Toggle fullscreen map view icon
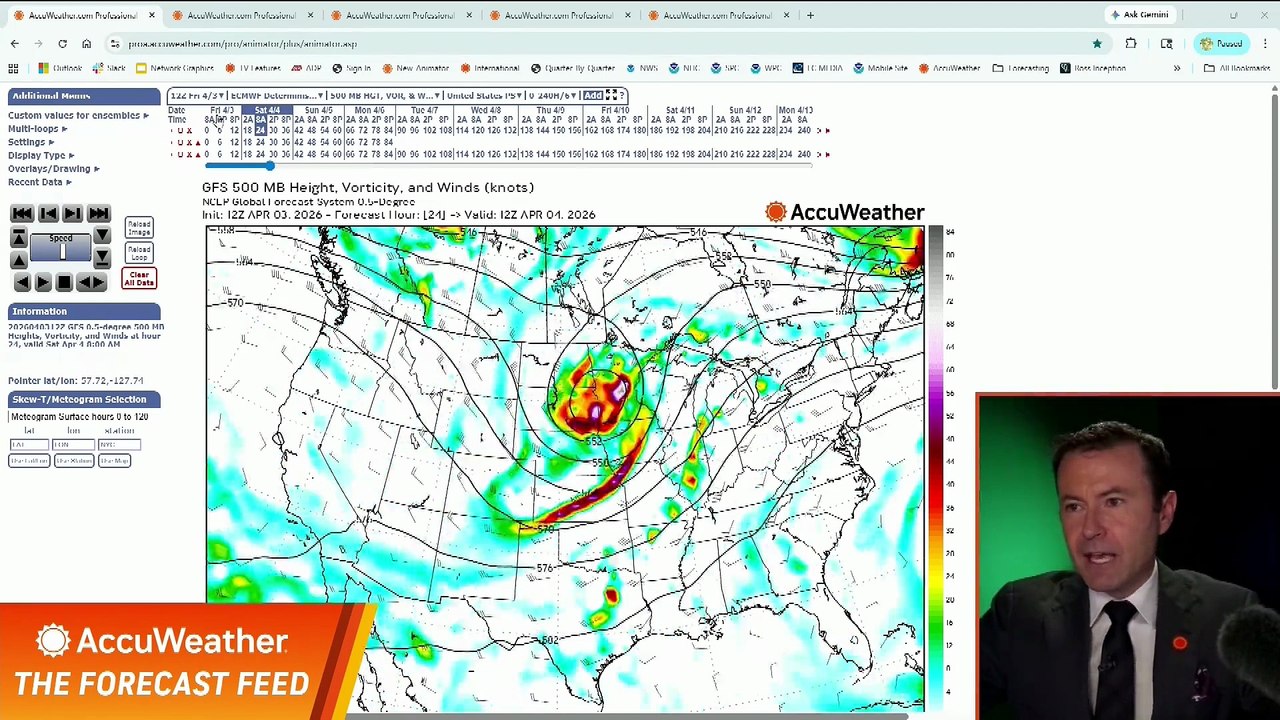Viewport: 1280px width, 720px height. pyautogui.click(x=612, y=95)
